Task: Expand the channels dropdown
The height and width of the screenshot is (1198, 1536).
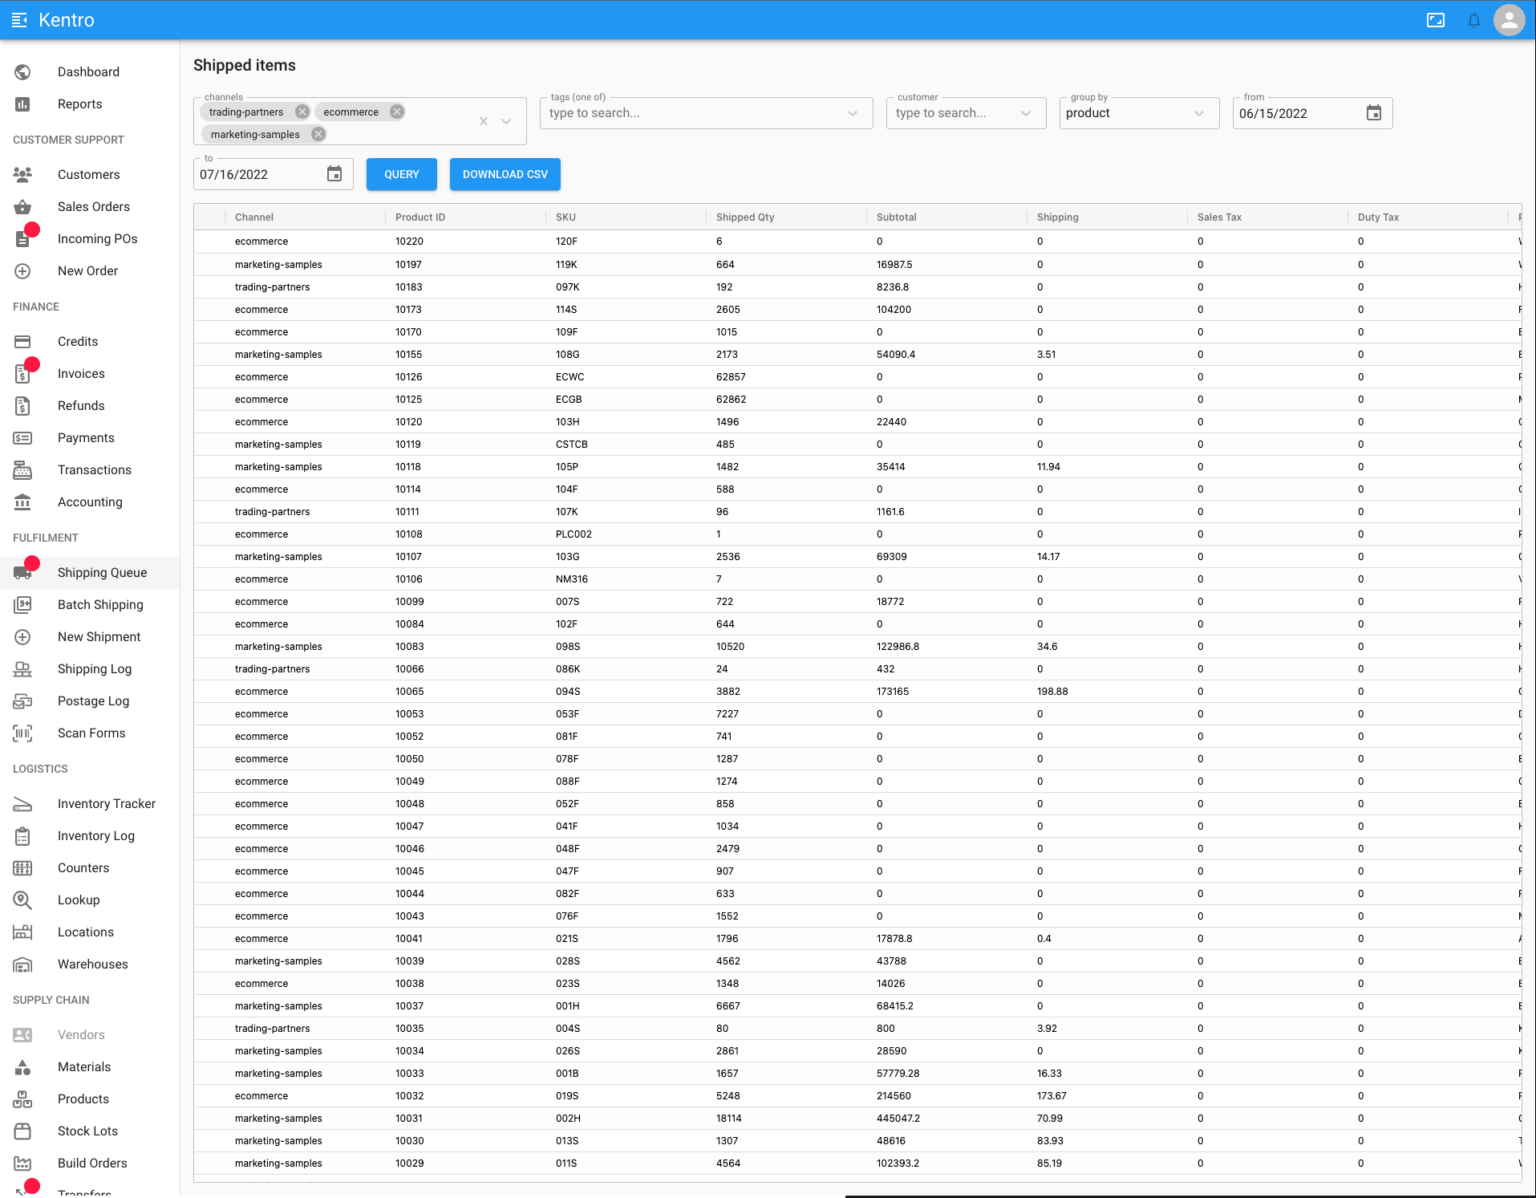Action: coord(507,121)
